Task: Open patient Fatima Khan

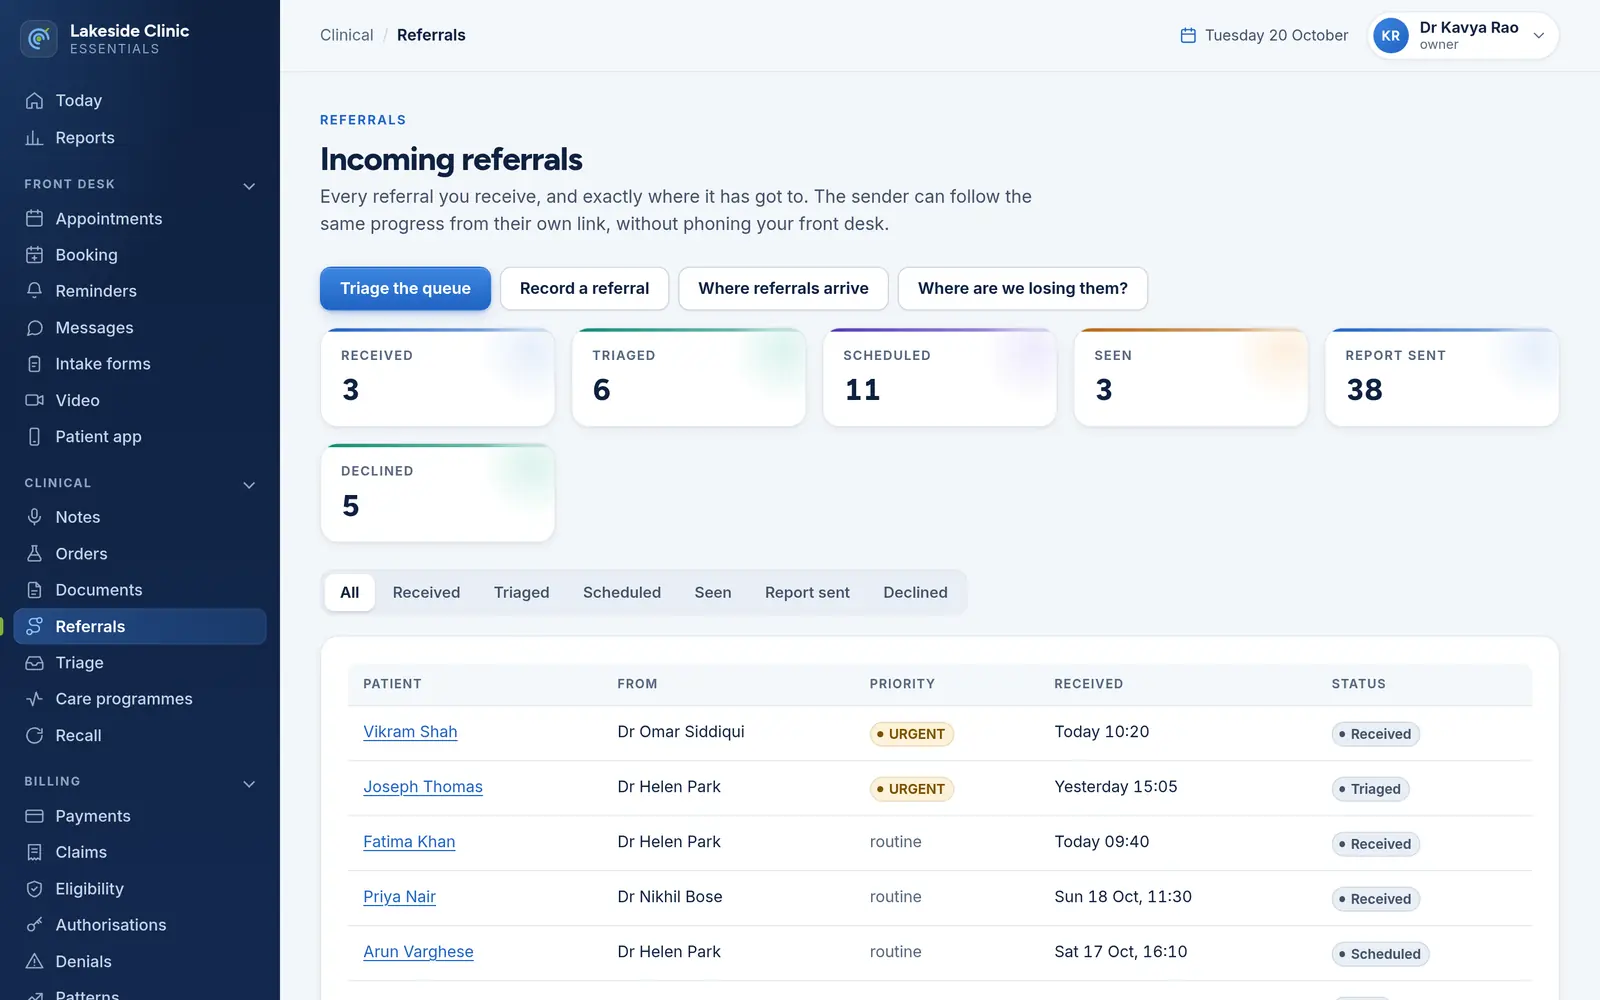Action: click(409, 842)
